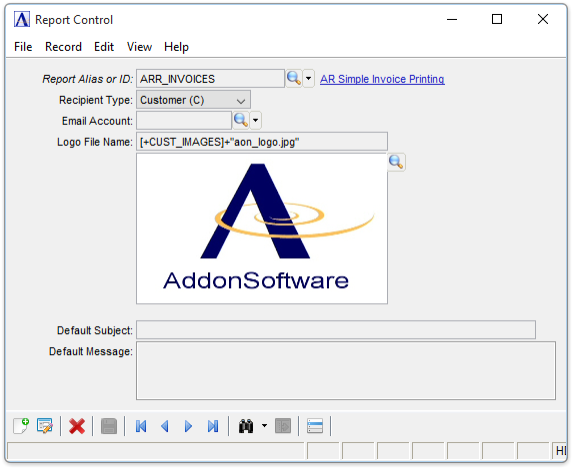
Task: Click into the Default Subject field
Action: coord(336,330)
